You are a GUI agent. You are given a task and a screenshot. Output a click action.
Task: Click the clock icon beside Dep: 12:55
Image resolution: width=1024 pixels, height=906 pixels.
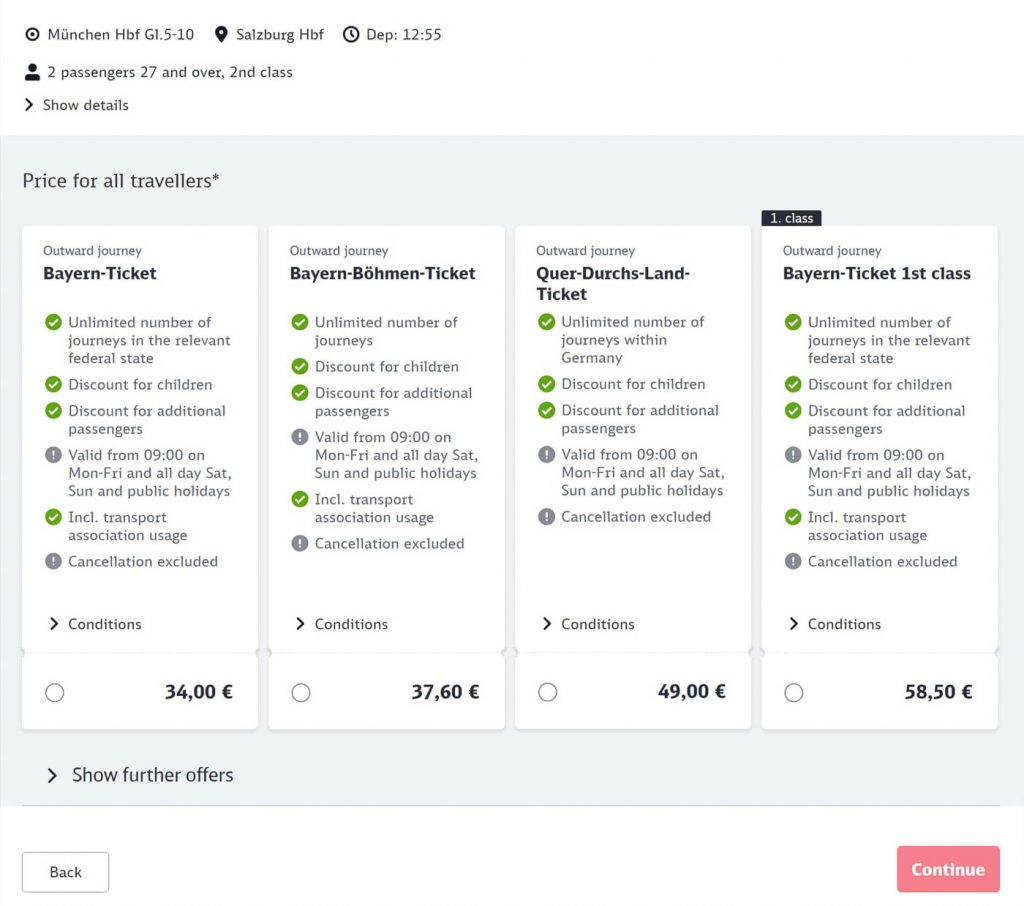coord(351,34)
